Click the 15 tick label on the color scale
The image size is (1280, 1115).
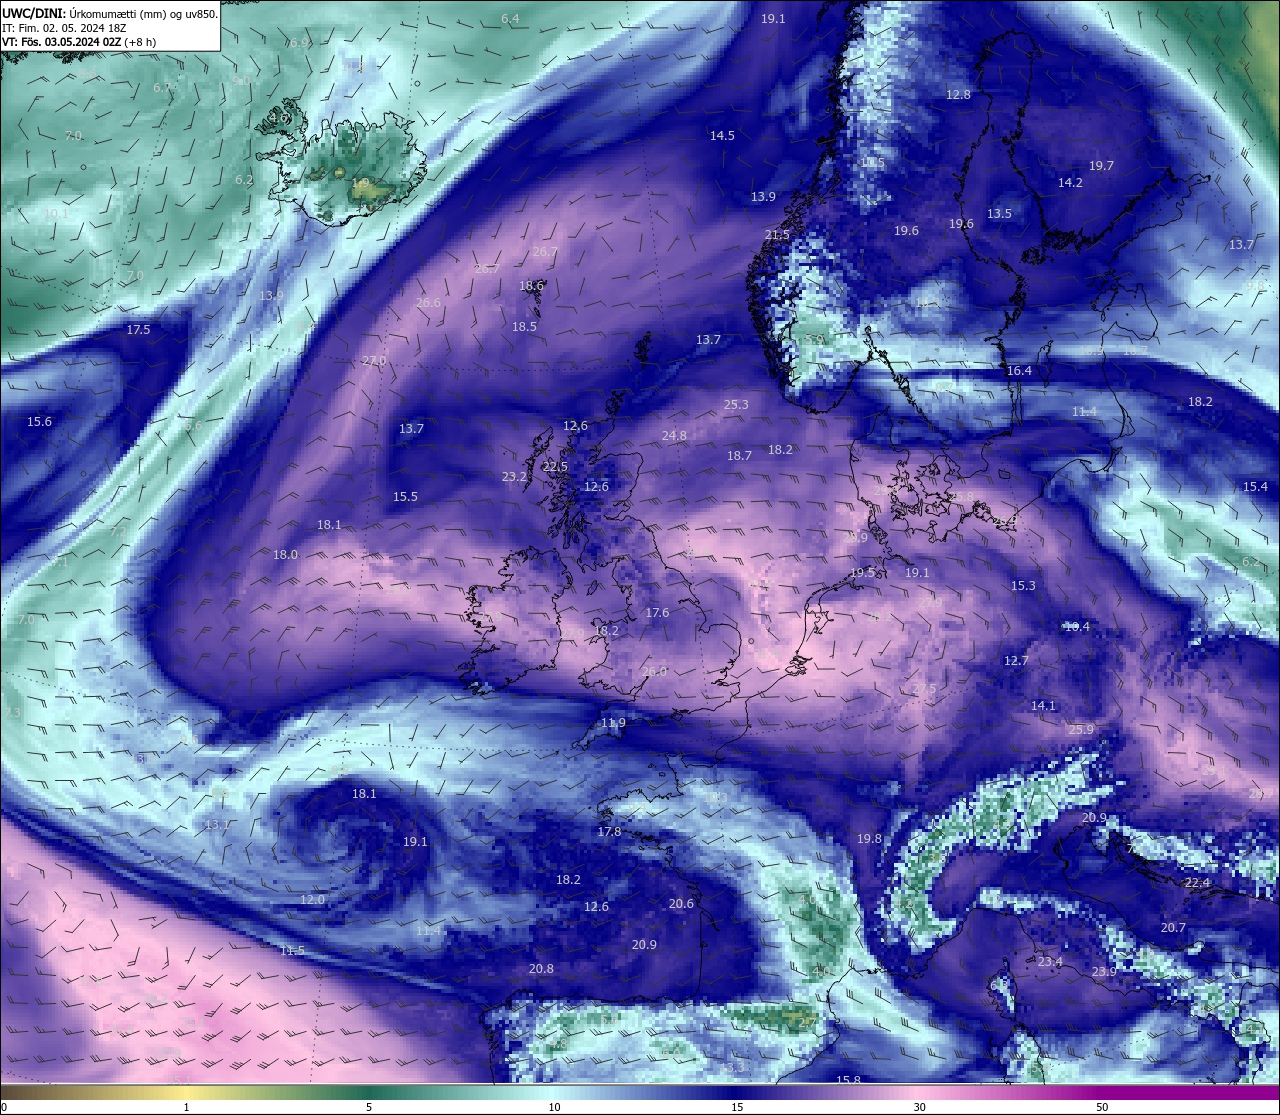[x=736, y=1107]
